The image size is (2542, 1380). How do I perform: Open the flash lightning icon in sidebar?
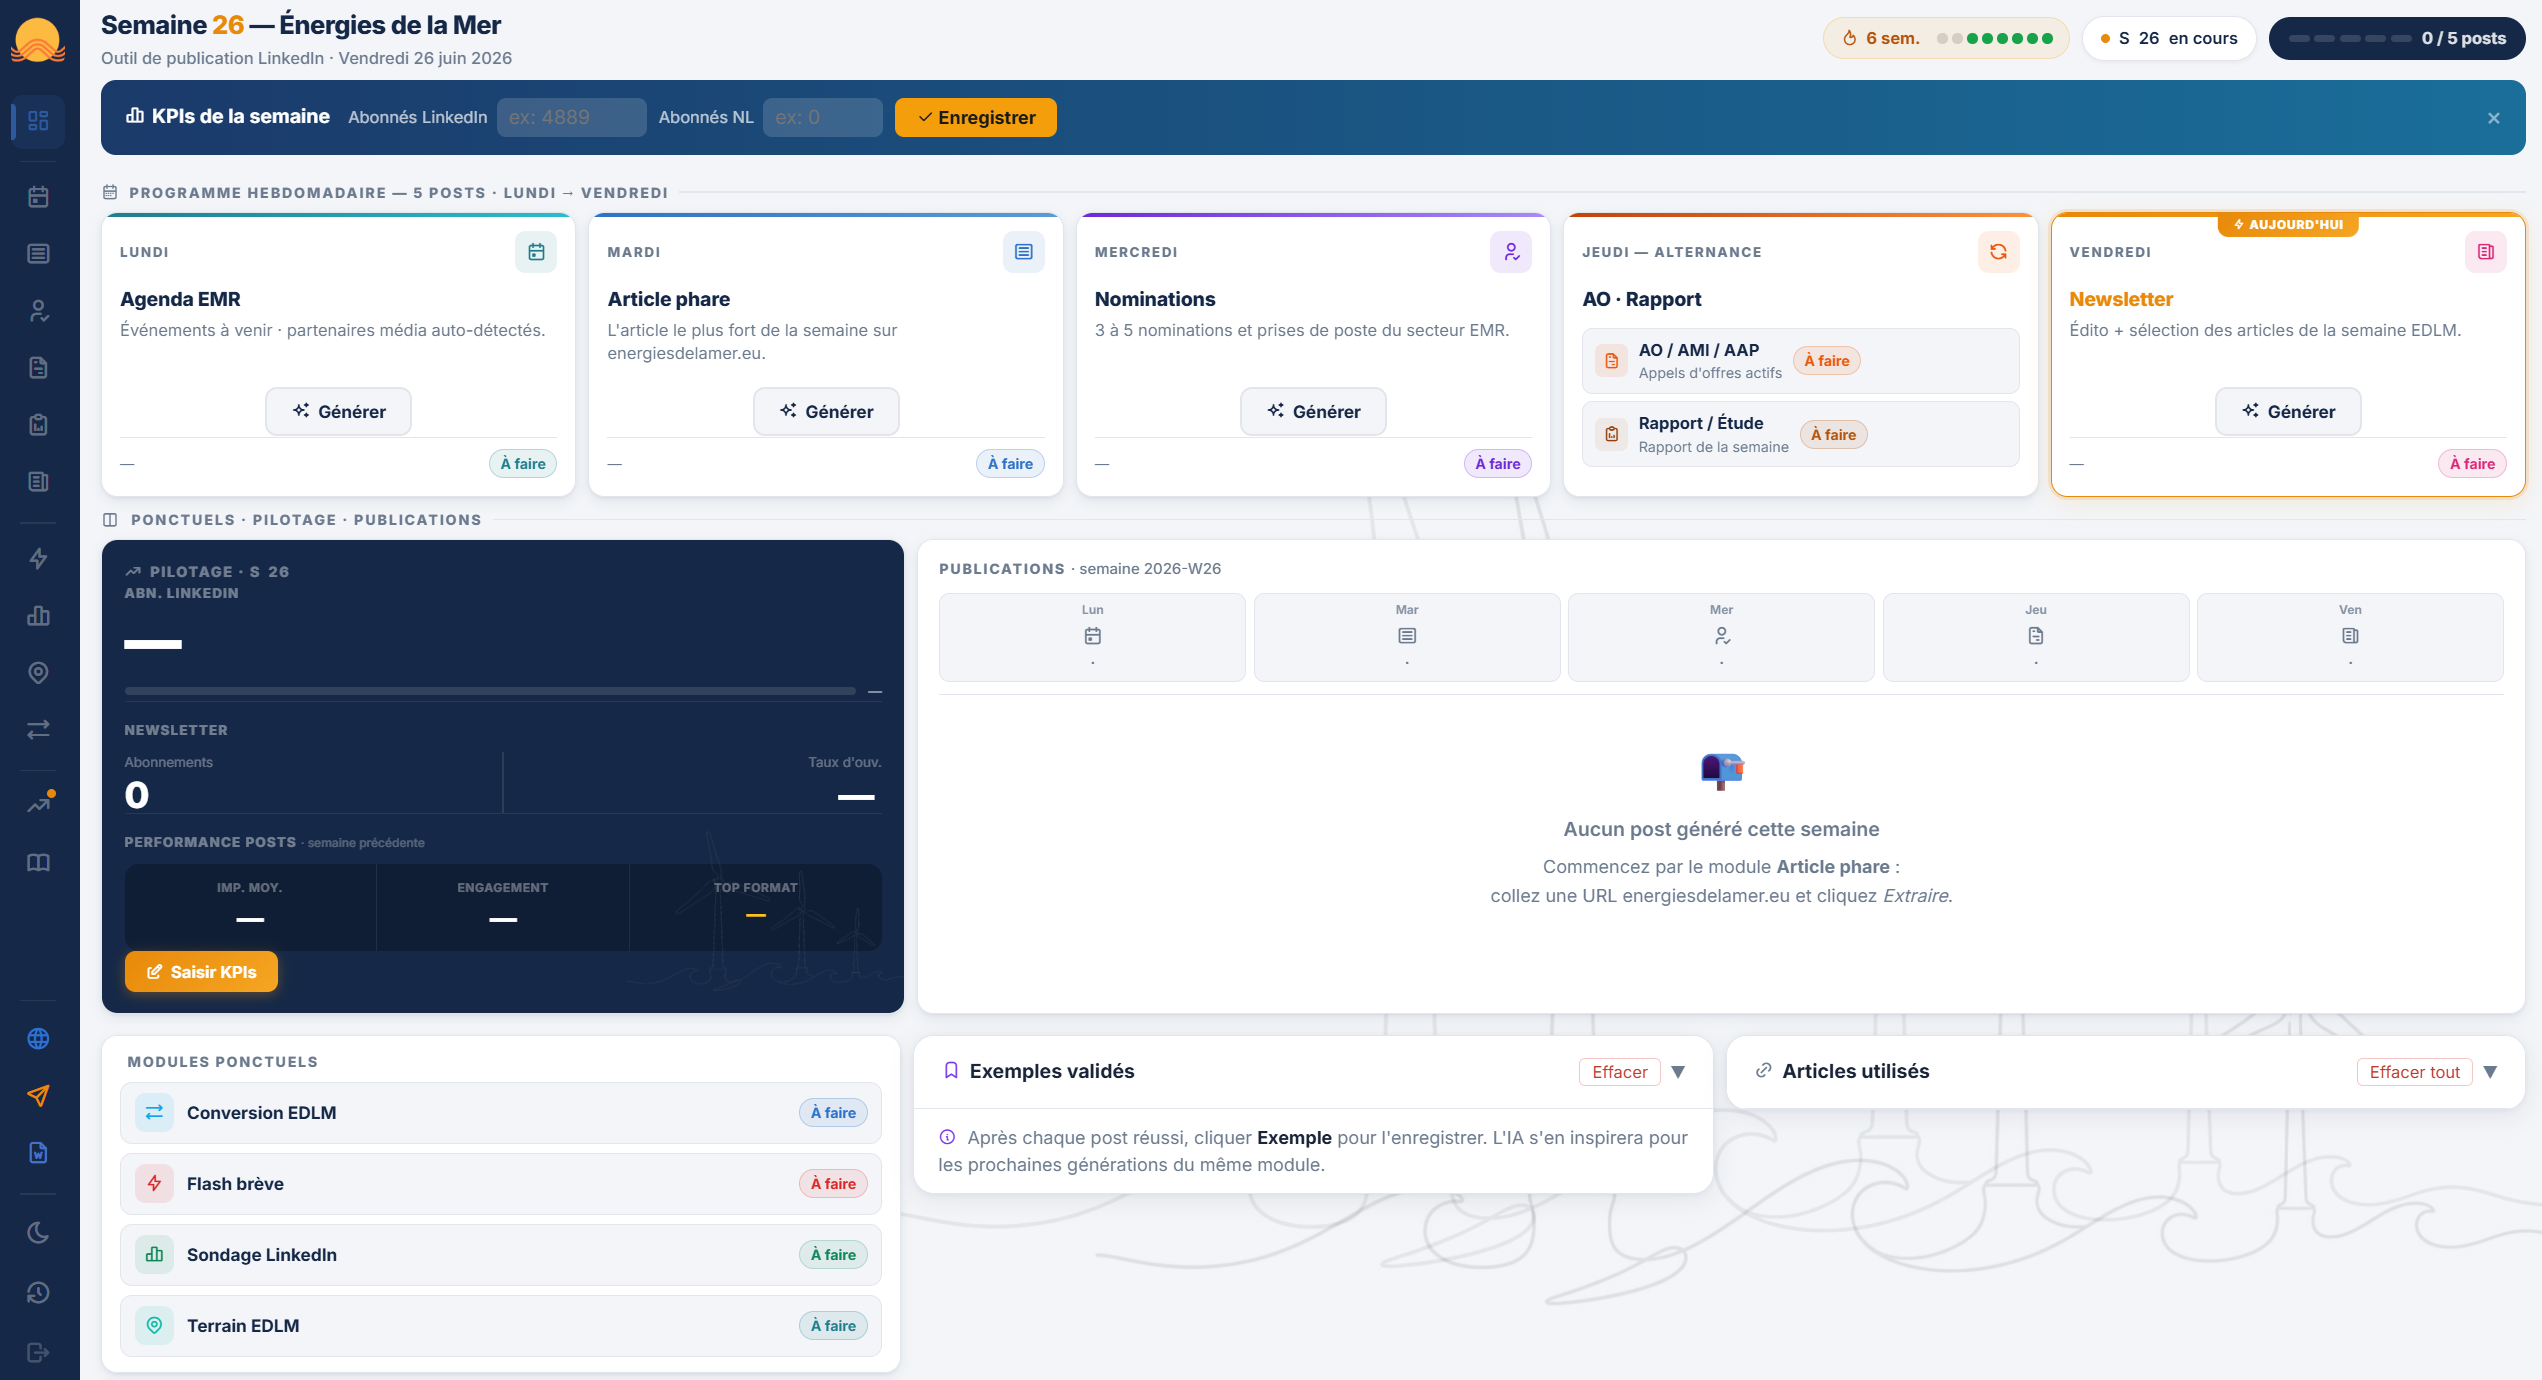point(38,559)
